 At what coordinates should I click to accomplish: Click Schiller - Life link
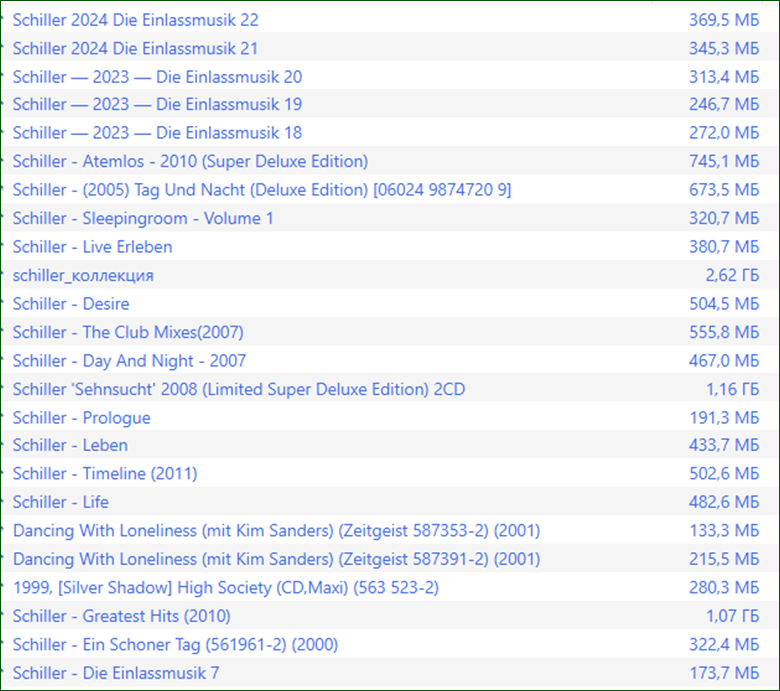(61, 502)
